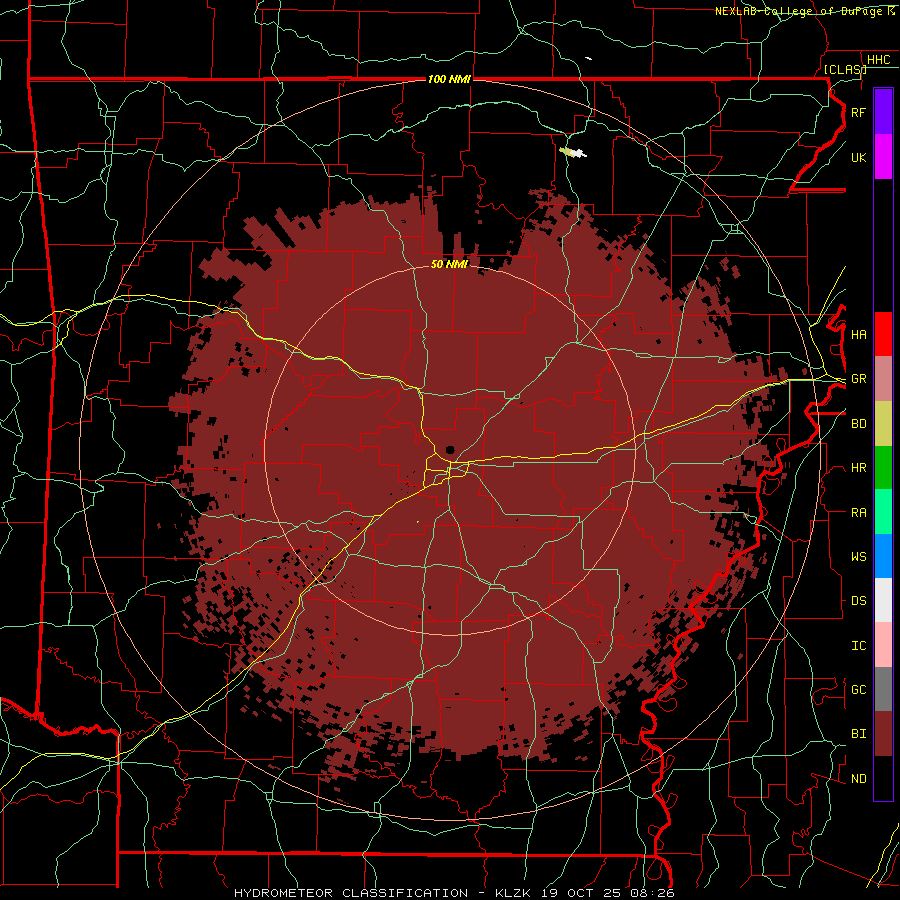The height and width of the screenshot is (900, 900).
Task: Click the small yellow-white echo near the top
Action: (x=573, y=152)
